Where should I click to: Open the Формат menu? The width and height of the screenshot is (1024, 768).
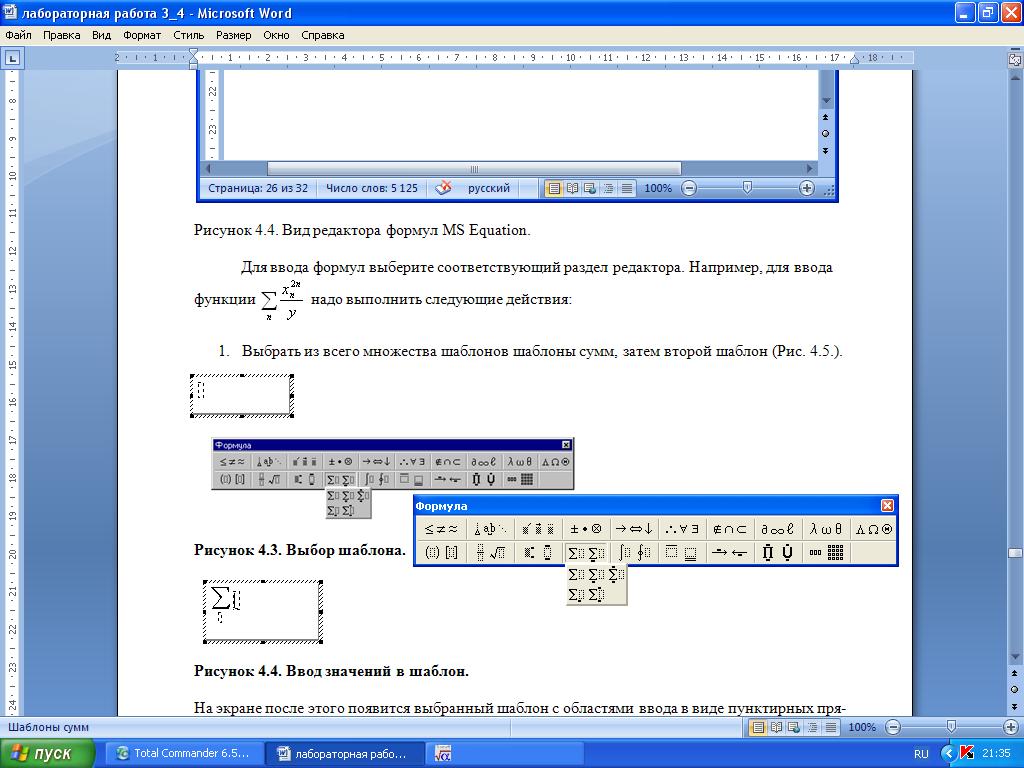(x=142, y=35)
